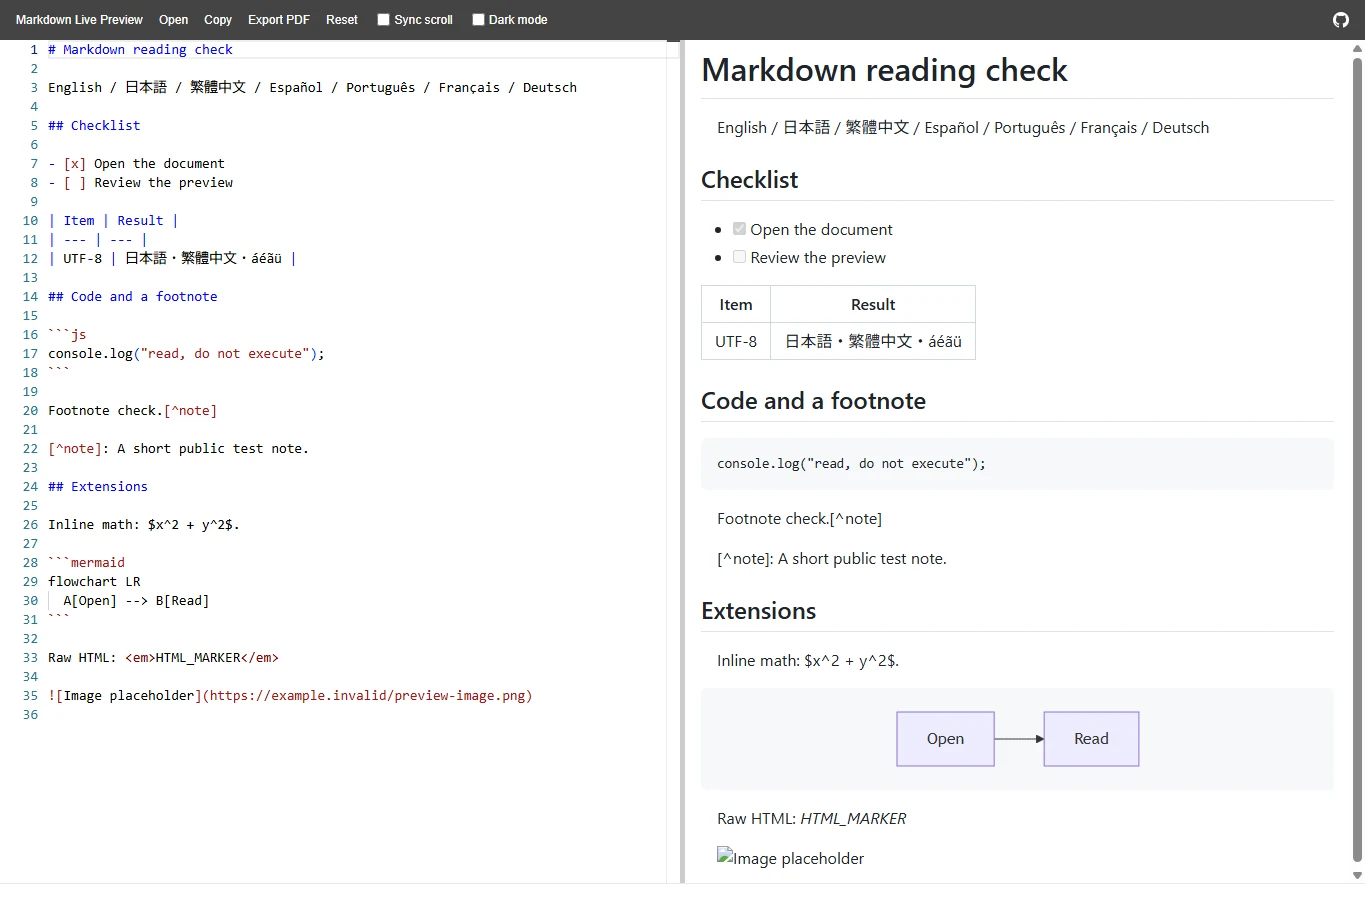This screenshot has height=900, width=1365.
Task: Click '- [ ] Review the preview' editor line
Action: click(x=140, y=182)
